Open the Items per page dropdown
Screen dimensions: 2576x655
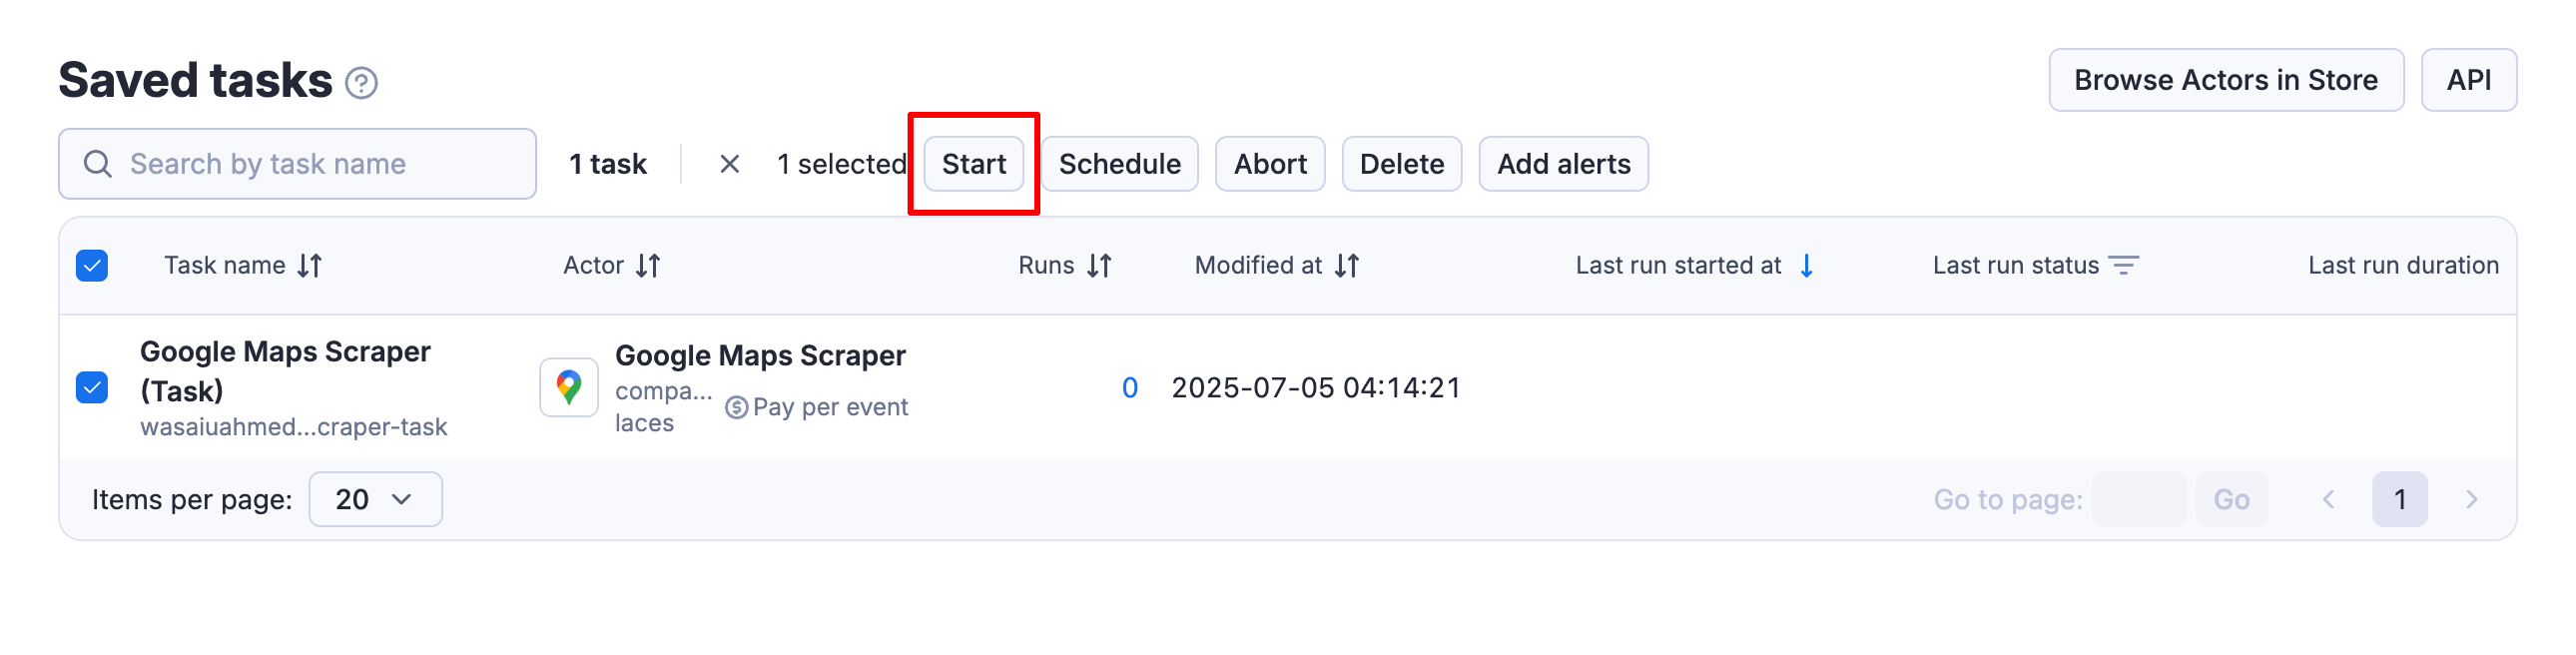tap(374, 498)
